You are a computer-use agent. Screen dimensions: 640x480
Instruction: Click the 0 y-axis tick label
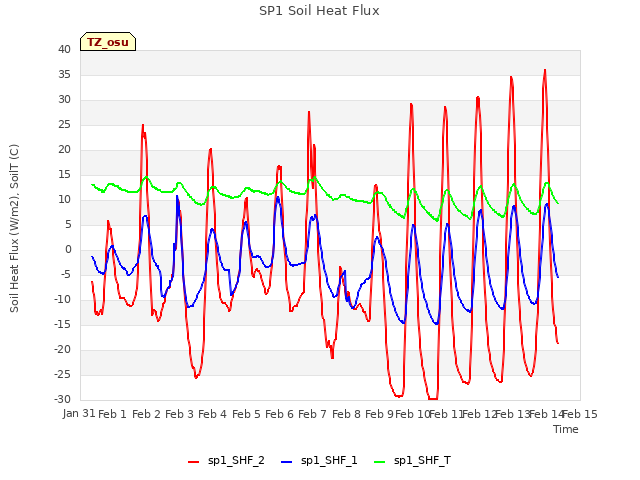pos(68,250)
